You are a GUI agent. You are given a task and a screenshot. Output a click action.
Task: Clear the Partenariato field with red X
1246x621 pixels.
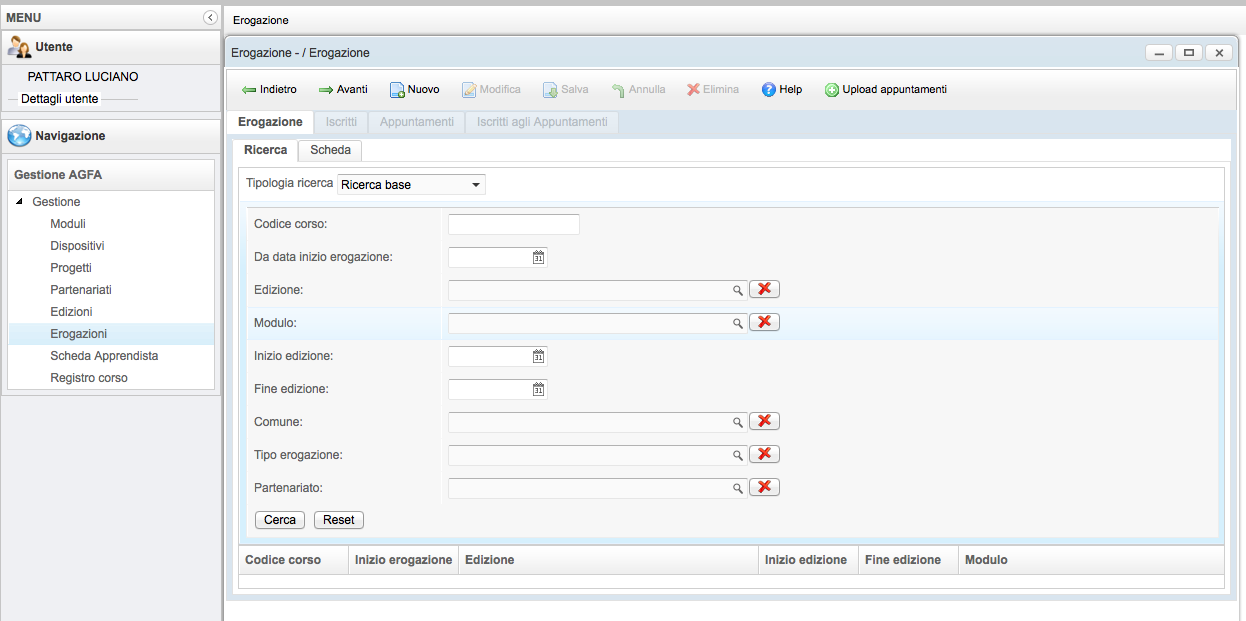[x=764, y=487]
